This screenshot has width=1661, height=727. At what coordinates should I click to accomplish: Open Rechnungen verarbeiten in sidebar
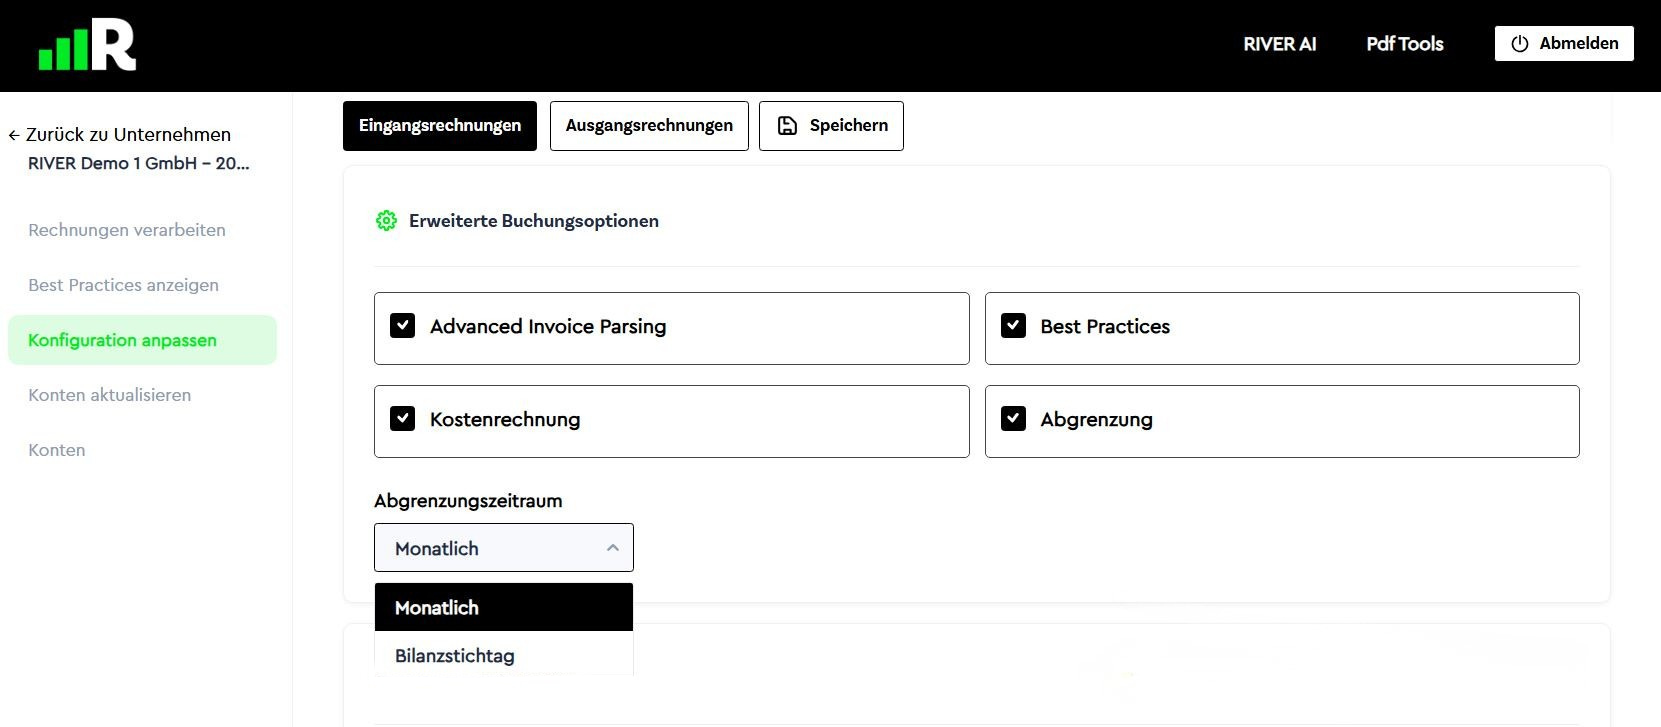click(x=127, y=230)
